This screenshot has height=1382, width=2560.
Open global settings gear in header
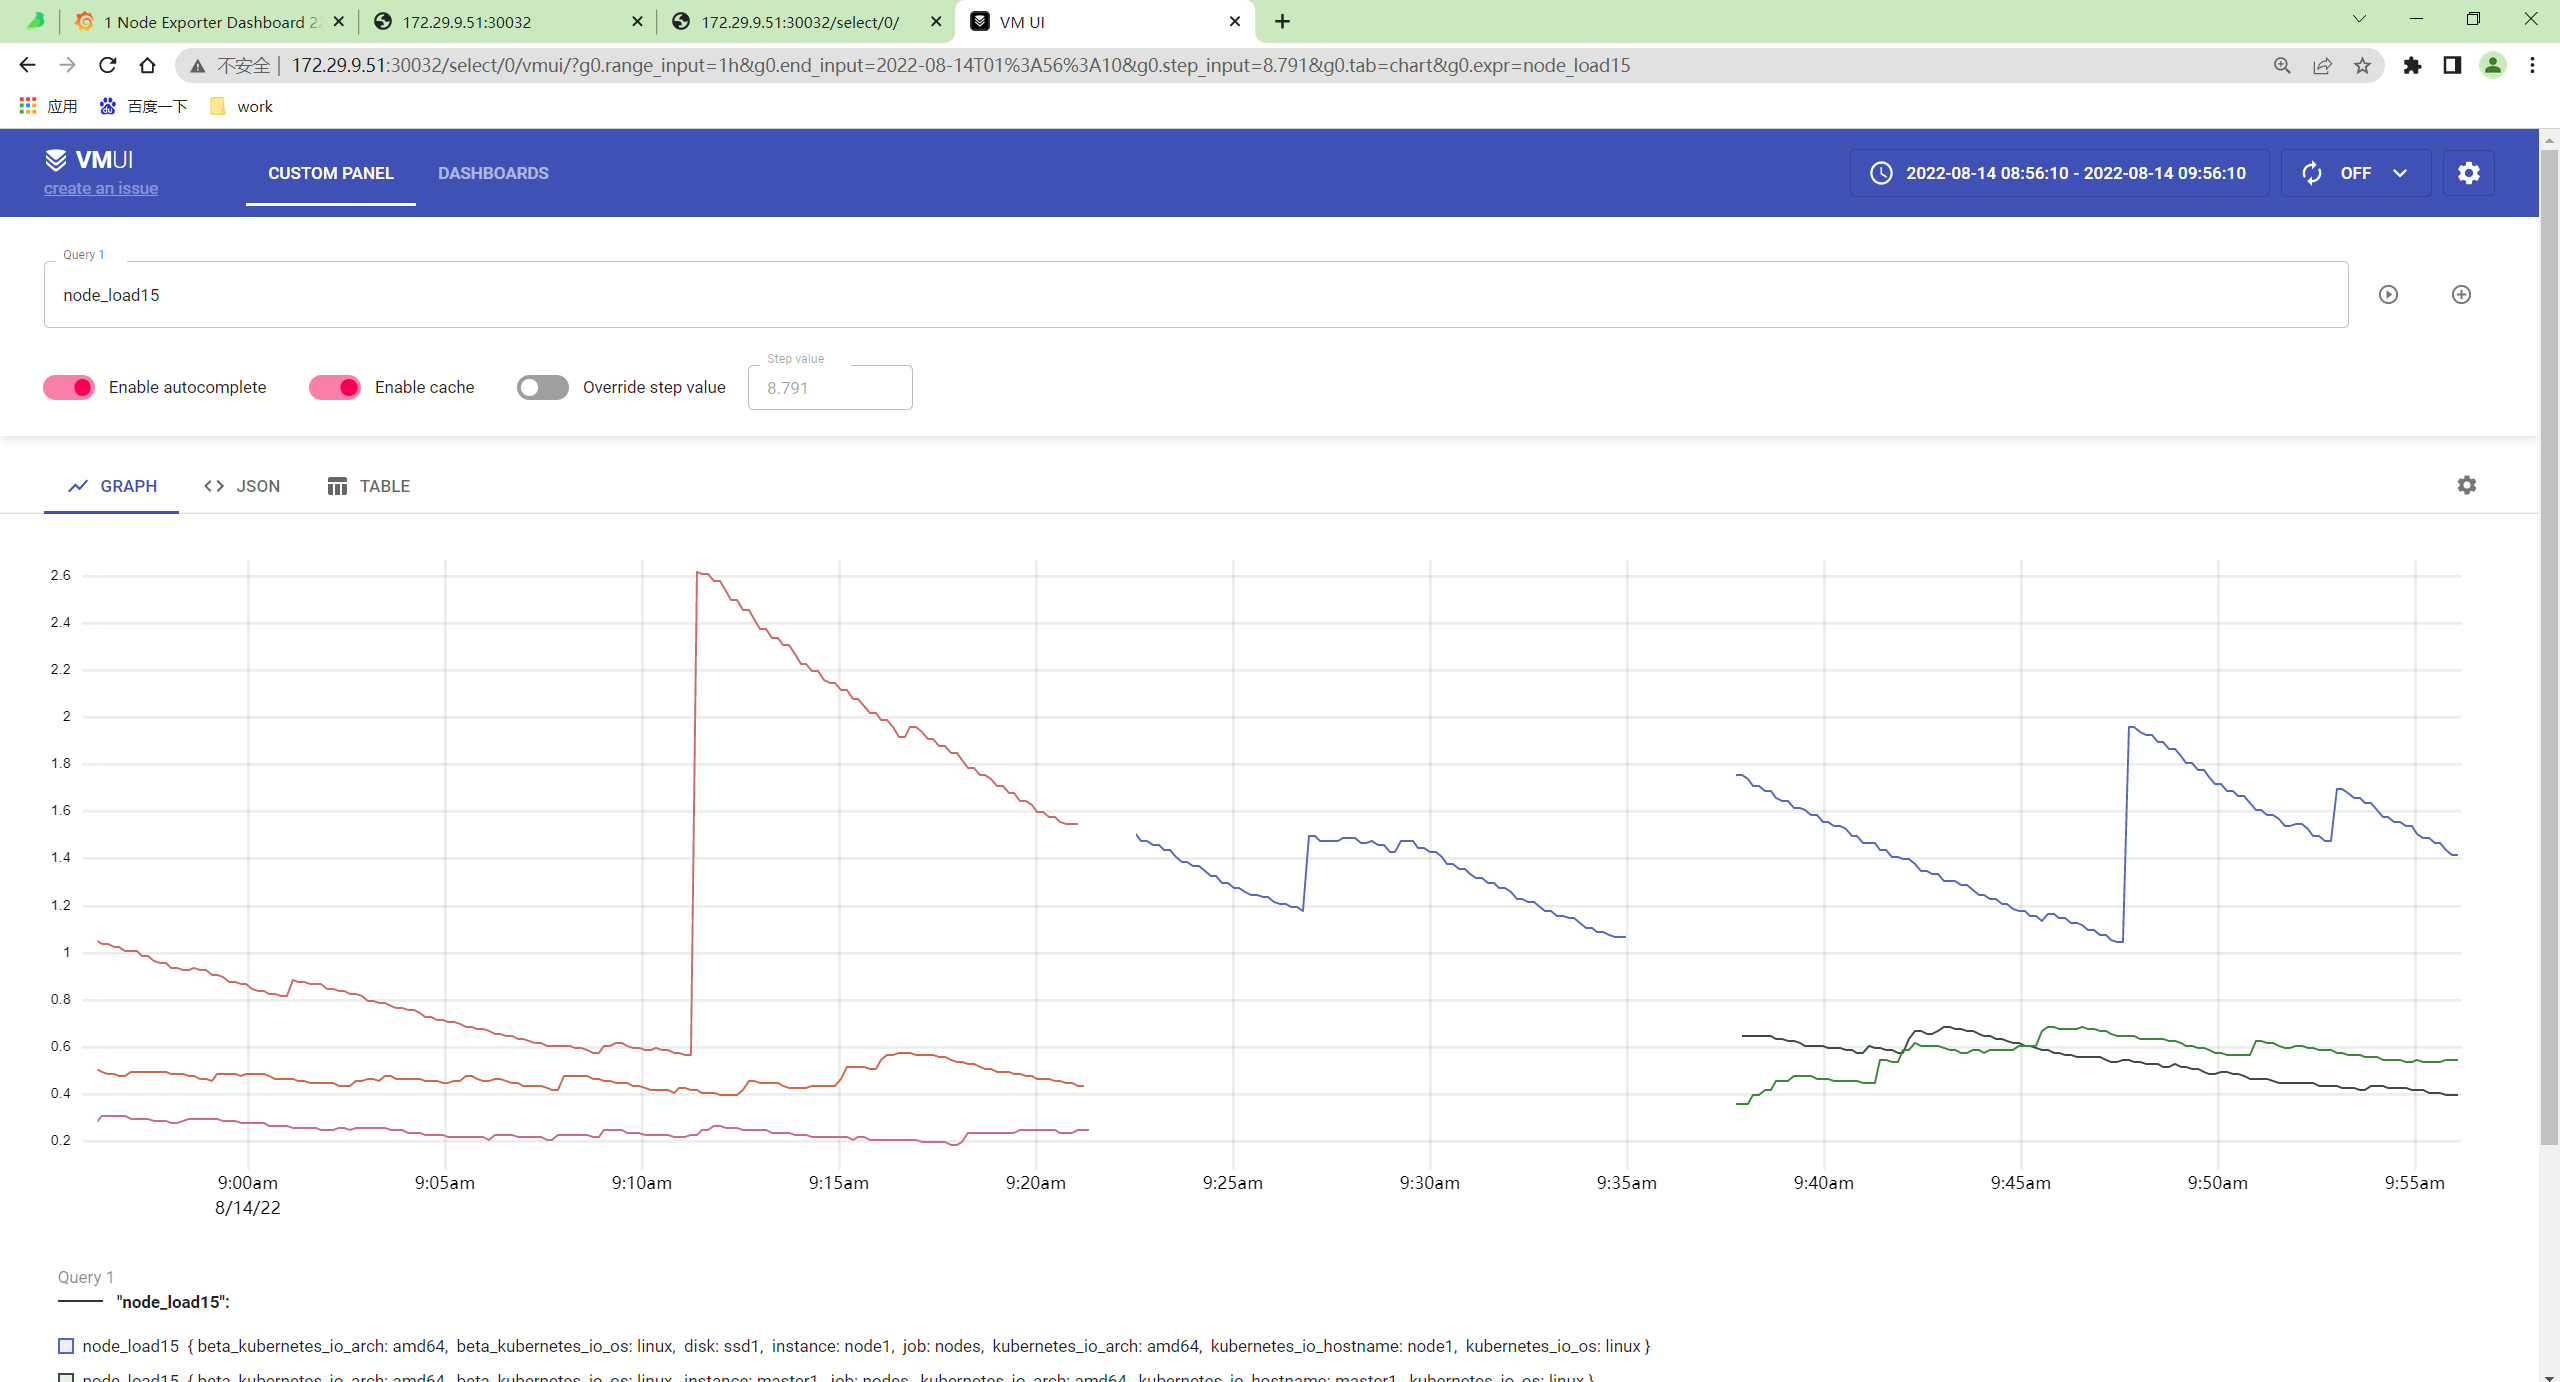pos(2468,173)
